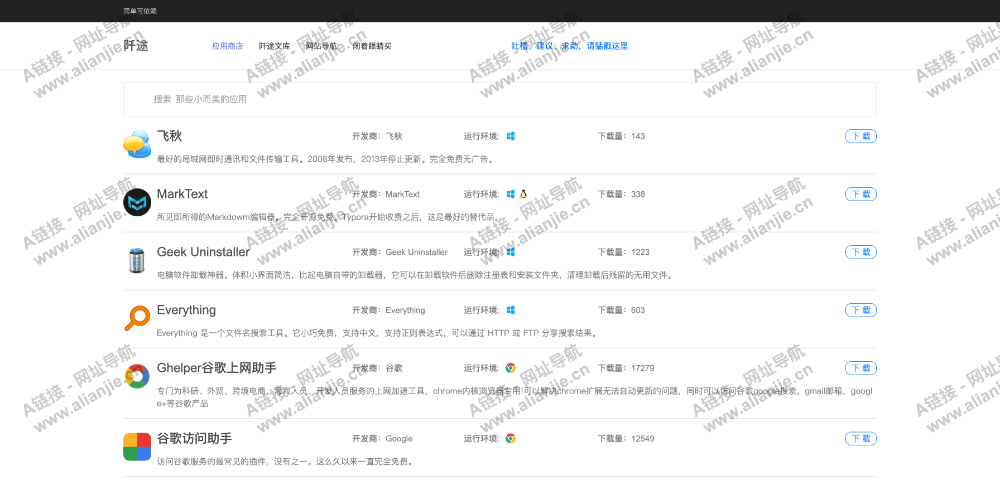Open the 应用商店 tab
1000x485 pixels.
pos(227,46)
